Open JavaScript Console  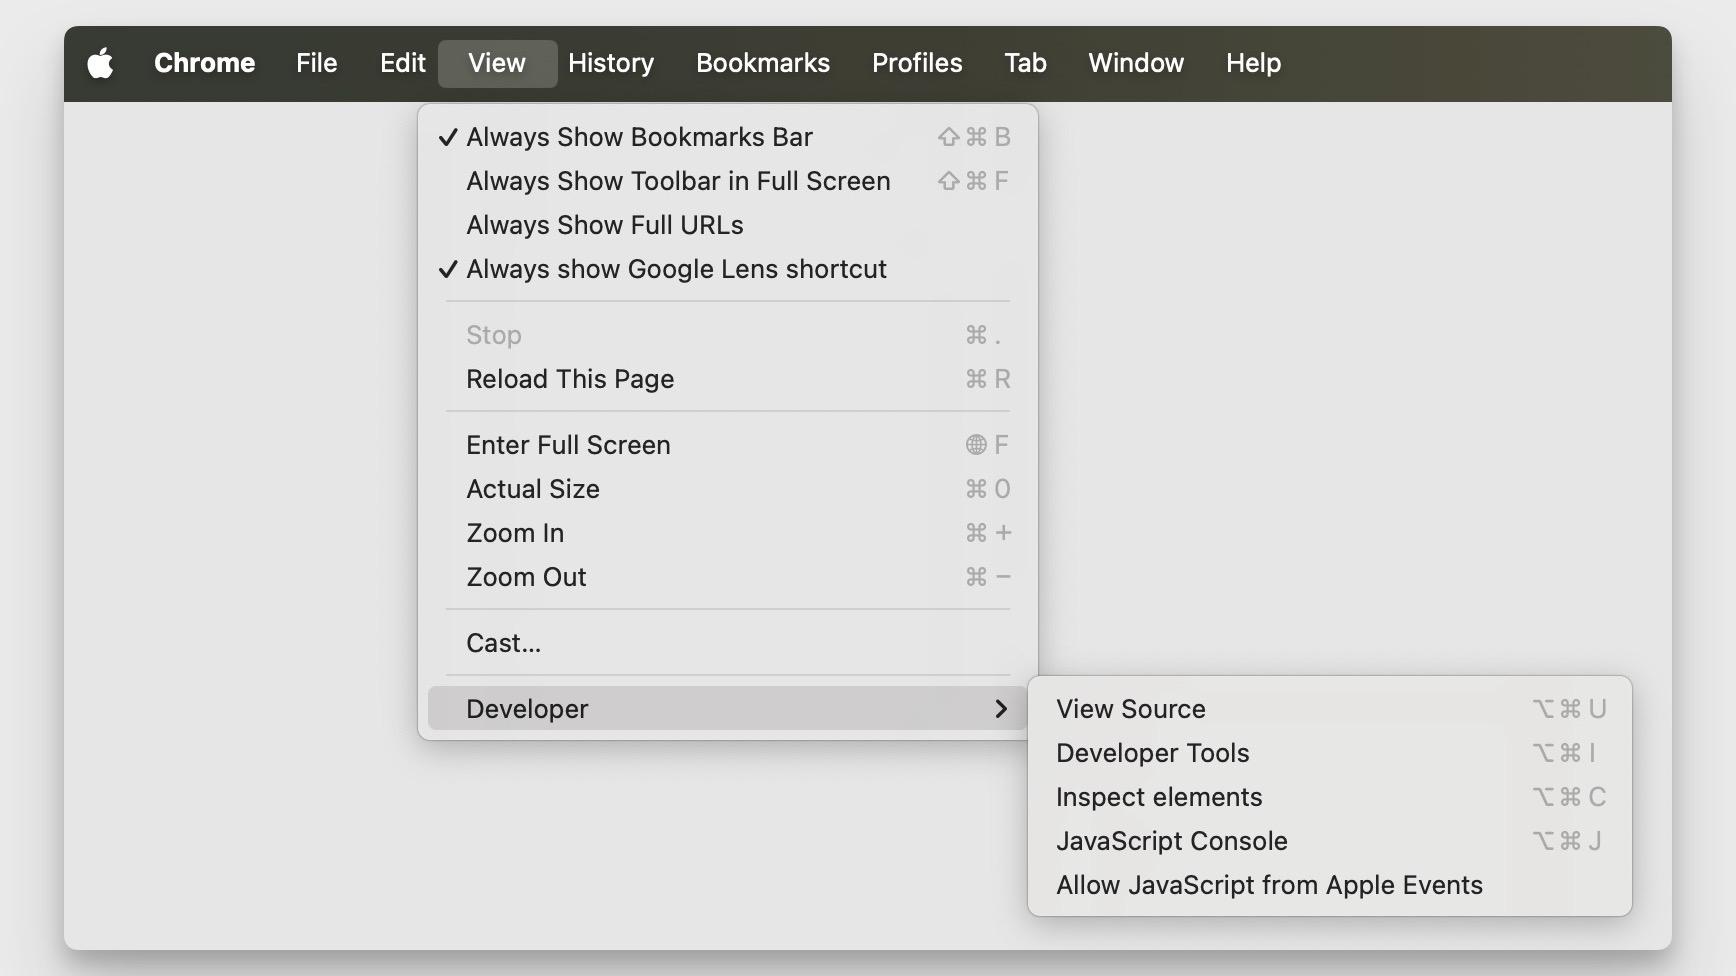(1330, 841)
